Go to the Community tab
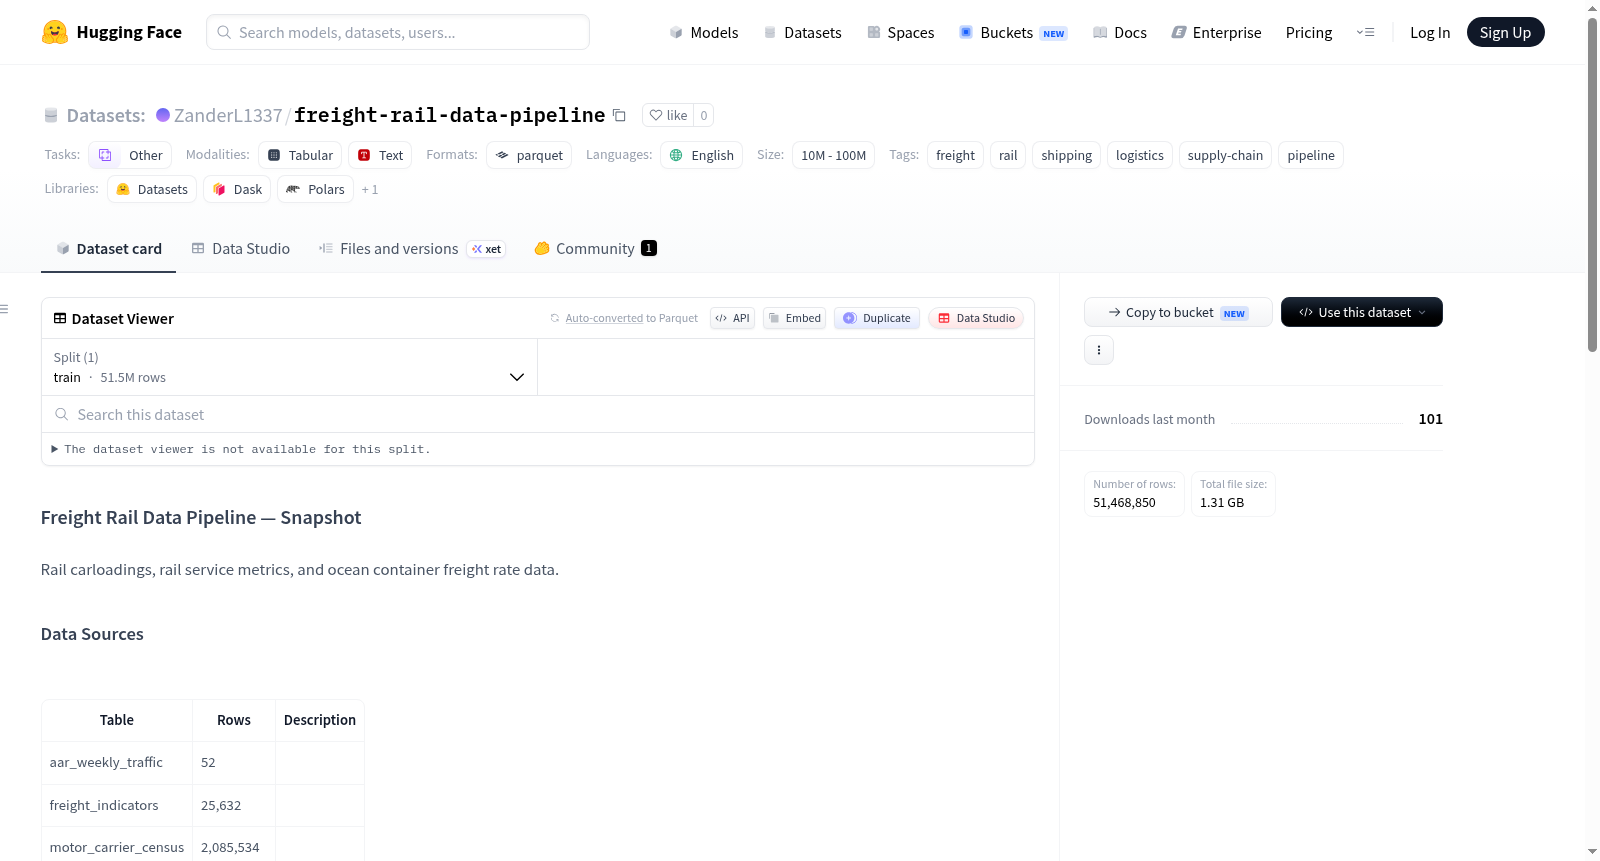 point(596,248)
